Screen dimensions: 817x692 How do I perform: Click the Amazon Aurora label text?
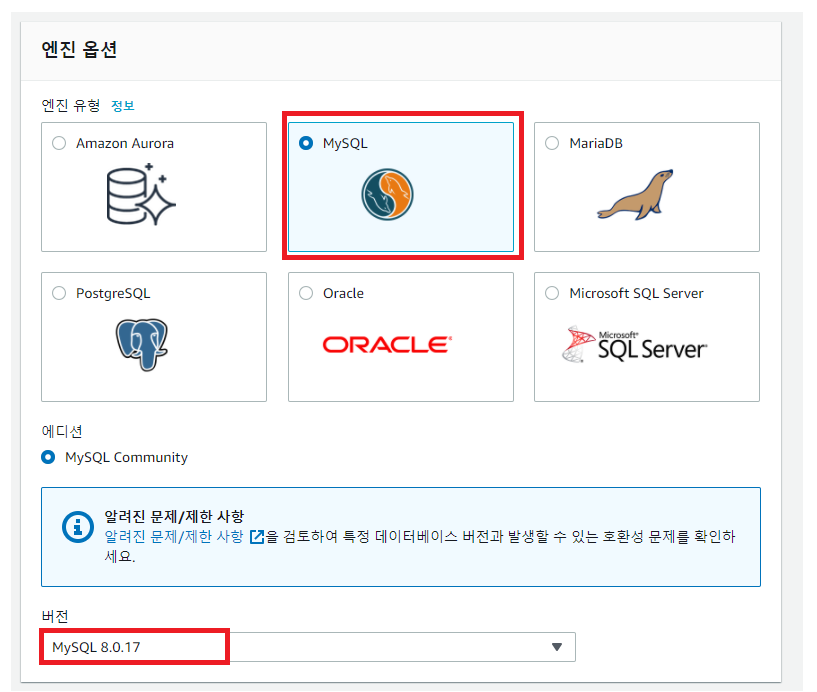(125, 143)
